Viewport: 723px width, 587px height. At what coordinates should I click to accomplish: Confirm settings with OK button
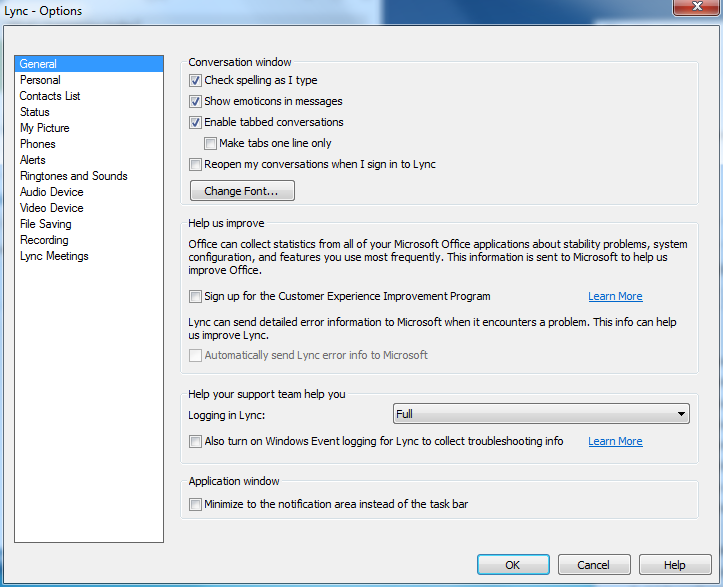[513, 565]
